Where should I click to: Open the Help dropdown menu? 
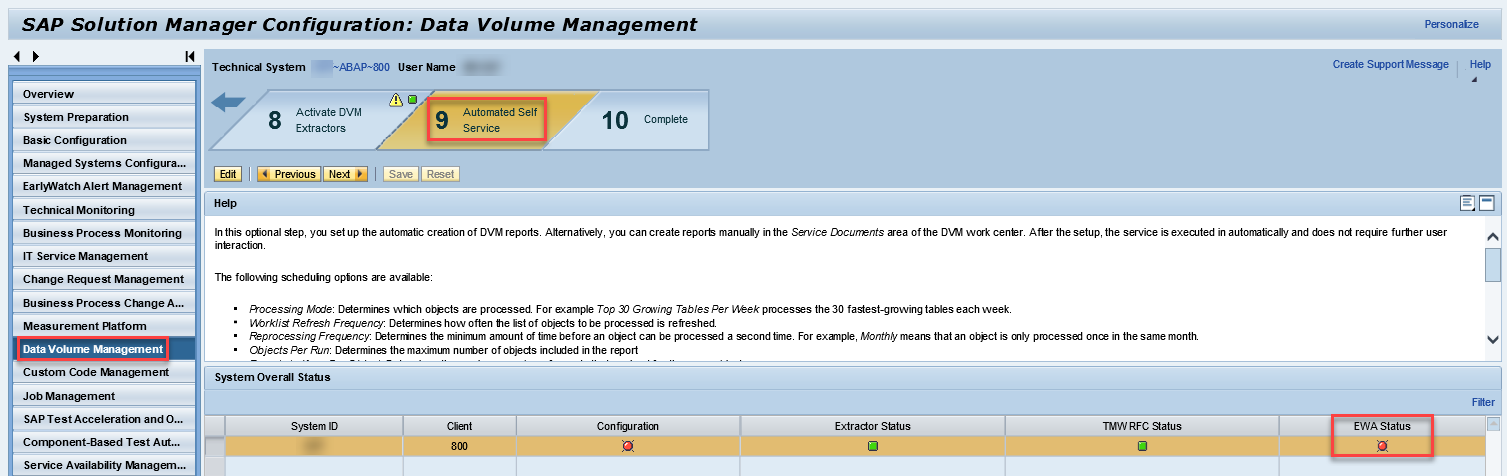[x=1480, y=64]
